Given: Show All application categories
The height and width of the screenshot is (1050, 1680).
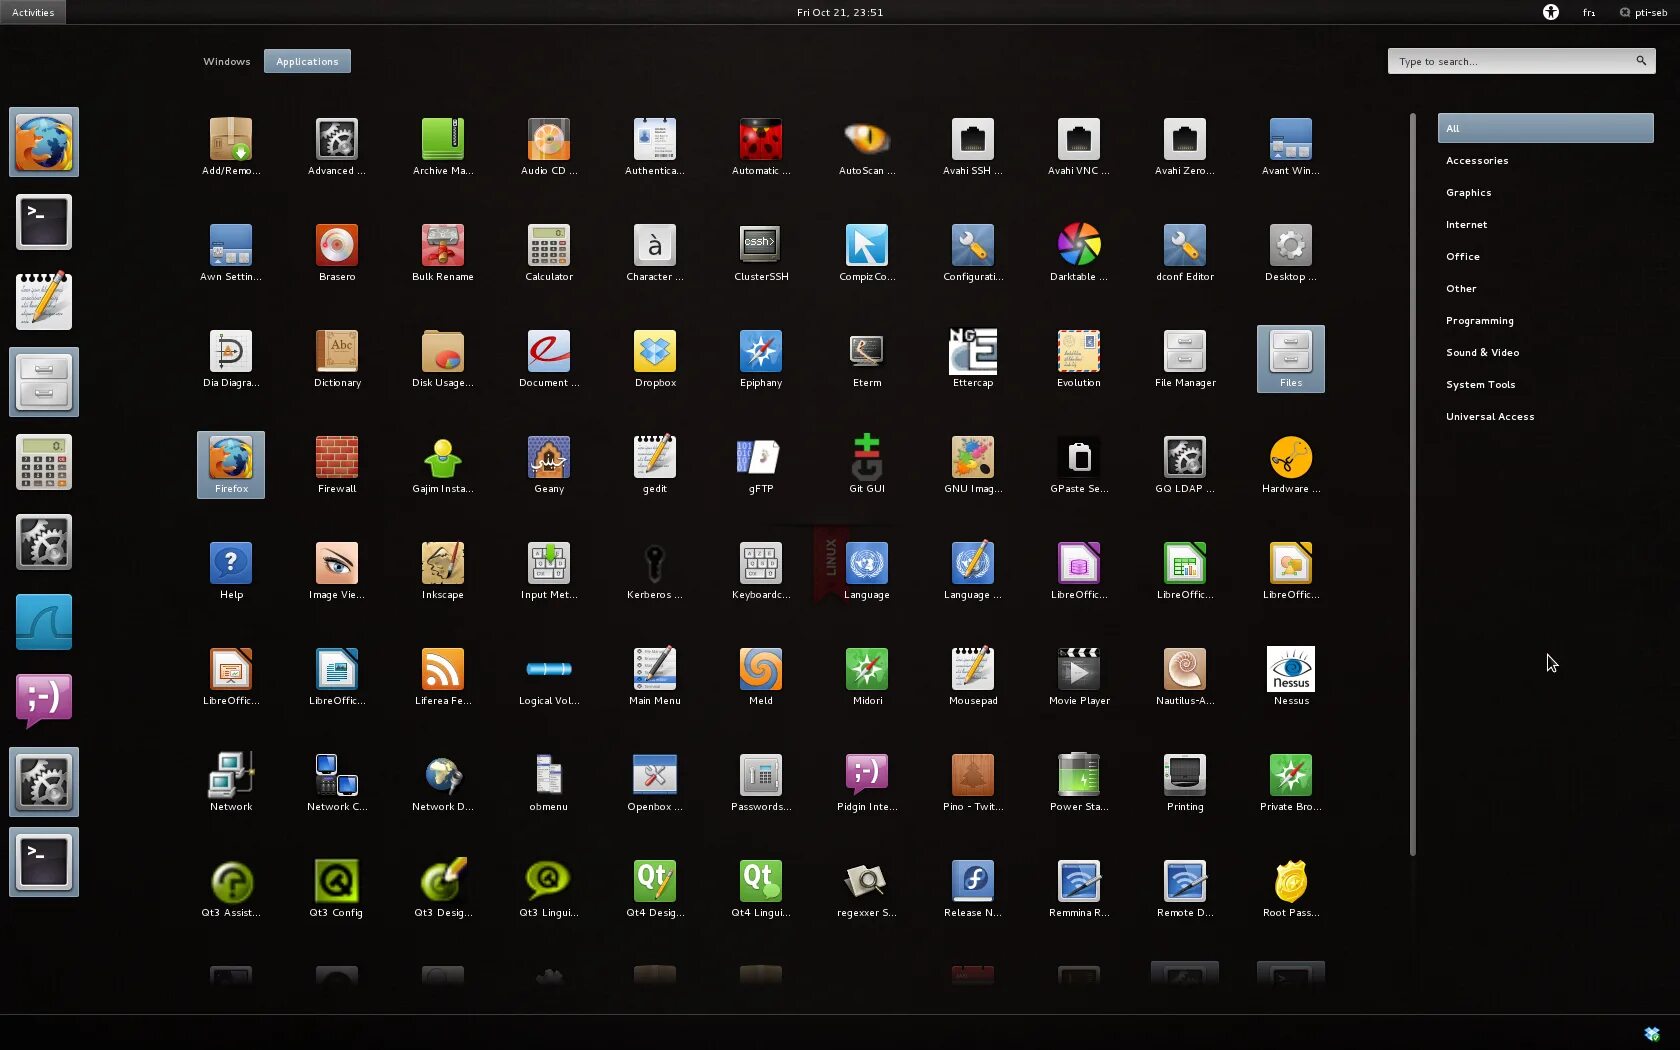Looking at the screenshot, I should click(x=1545, y=128).
